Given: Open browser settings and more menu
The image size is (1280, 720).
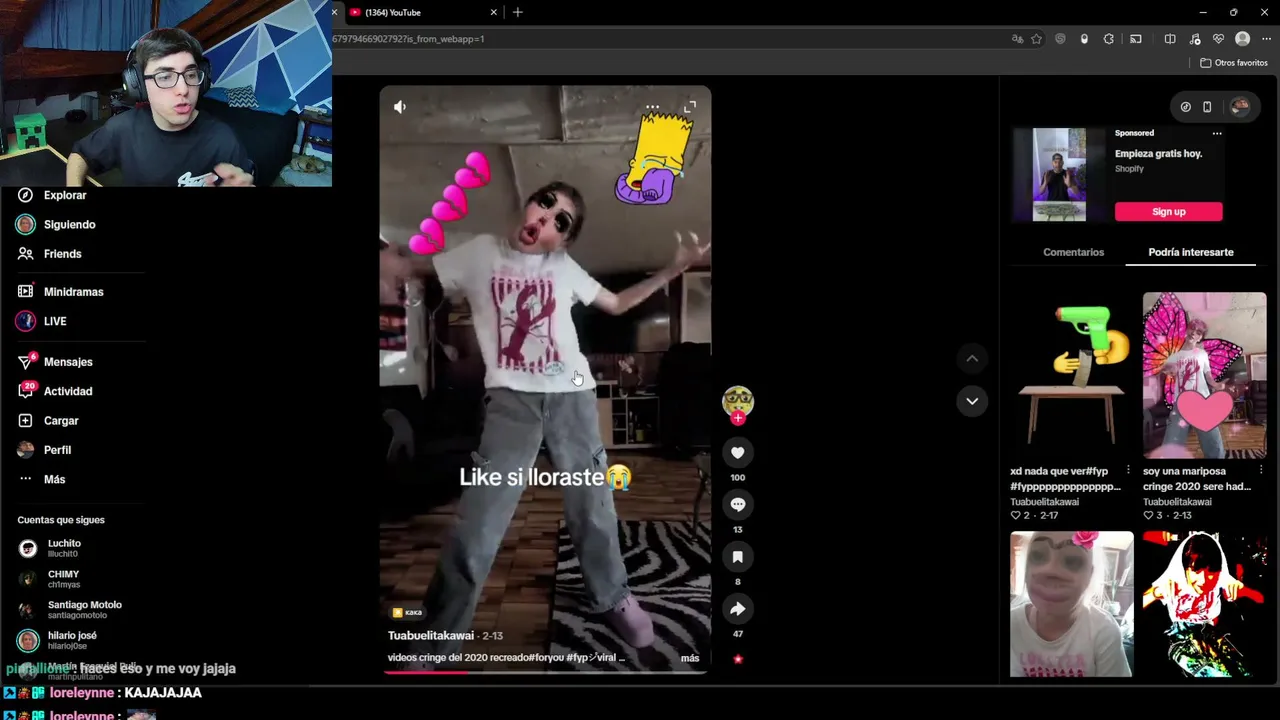Looking at the screenshot, I should coord(1266,39).
